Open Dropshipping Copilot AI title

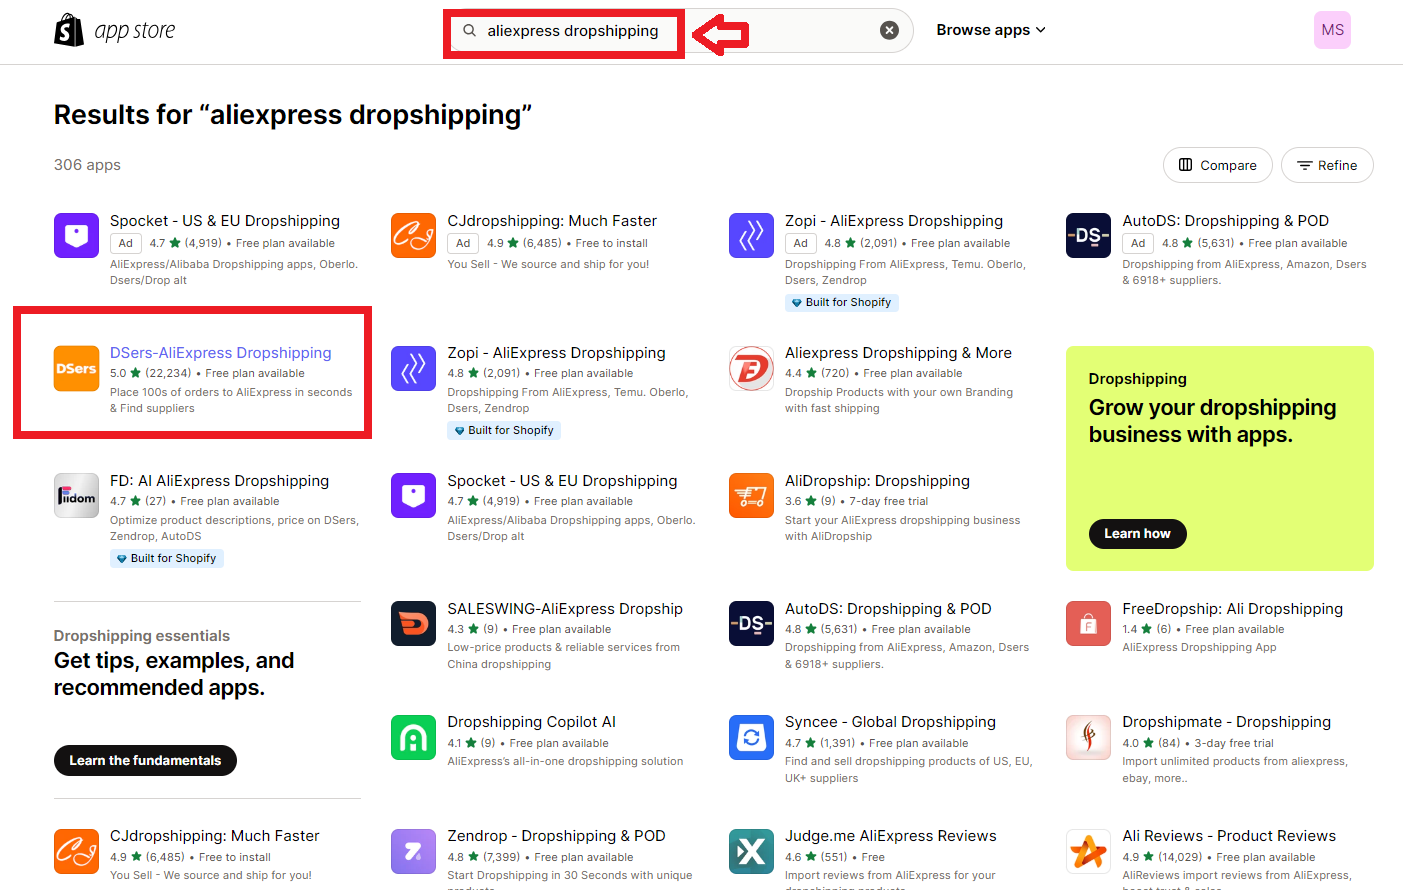[x=531, y=722]
